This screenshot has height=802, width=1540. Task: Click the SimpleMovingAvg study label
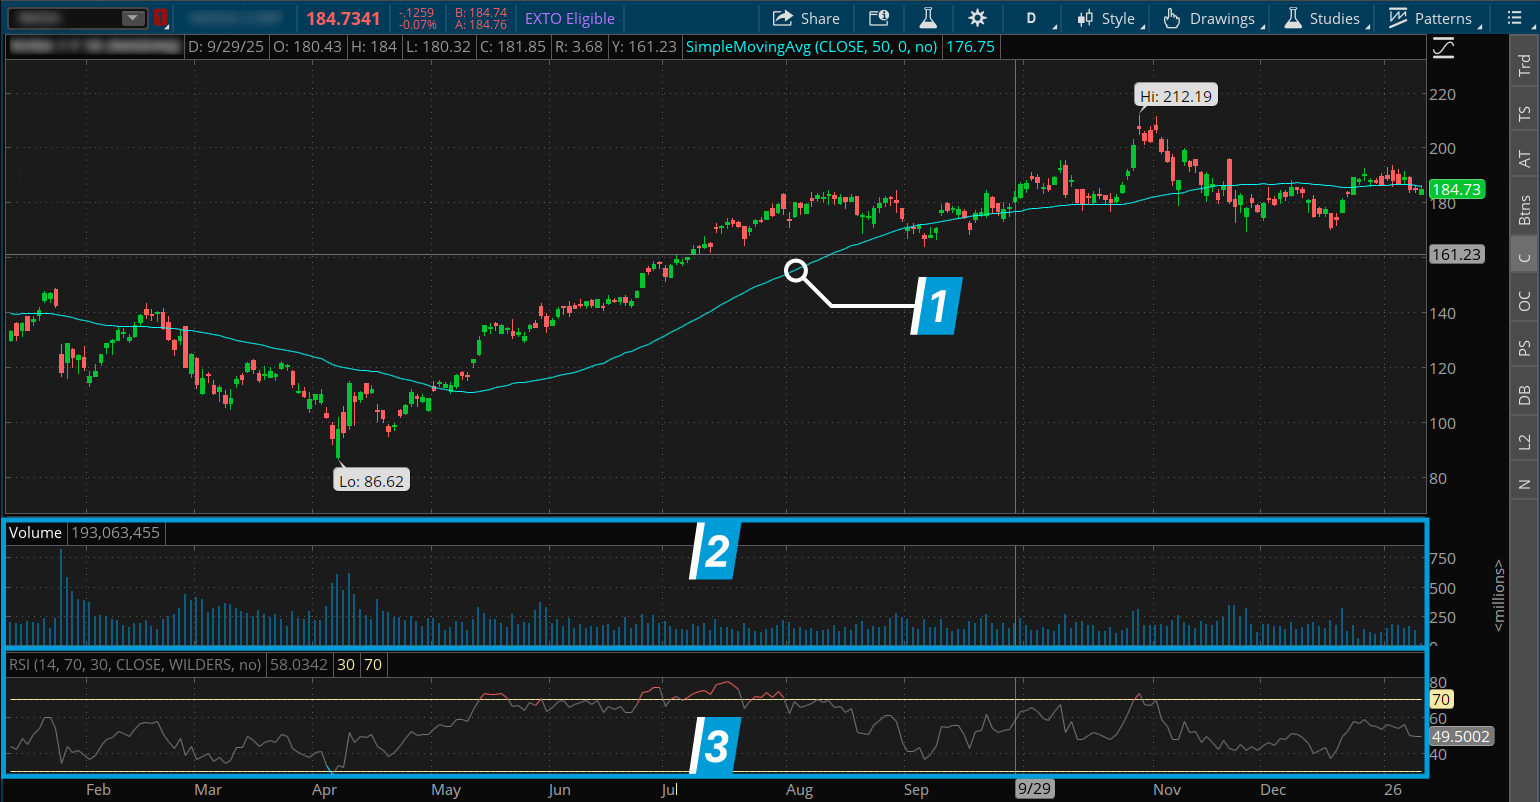812,46
